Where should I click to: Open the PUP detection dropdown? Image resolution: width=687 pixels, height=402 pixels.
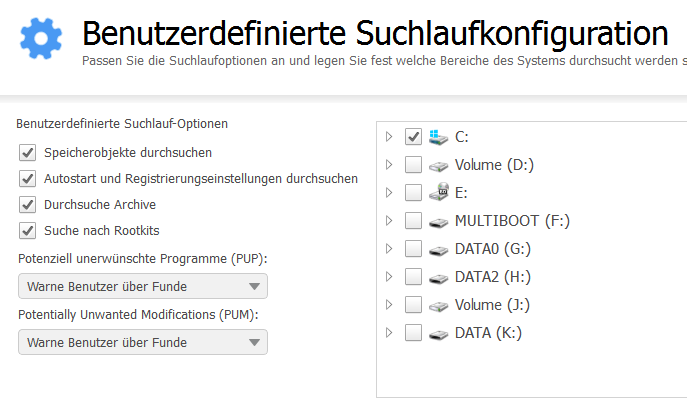point(143,286)
